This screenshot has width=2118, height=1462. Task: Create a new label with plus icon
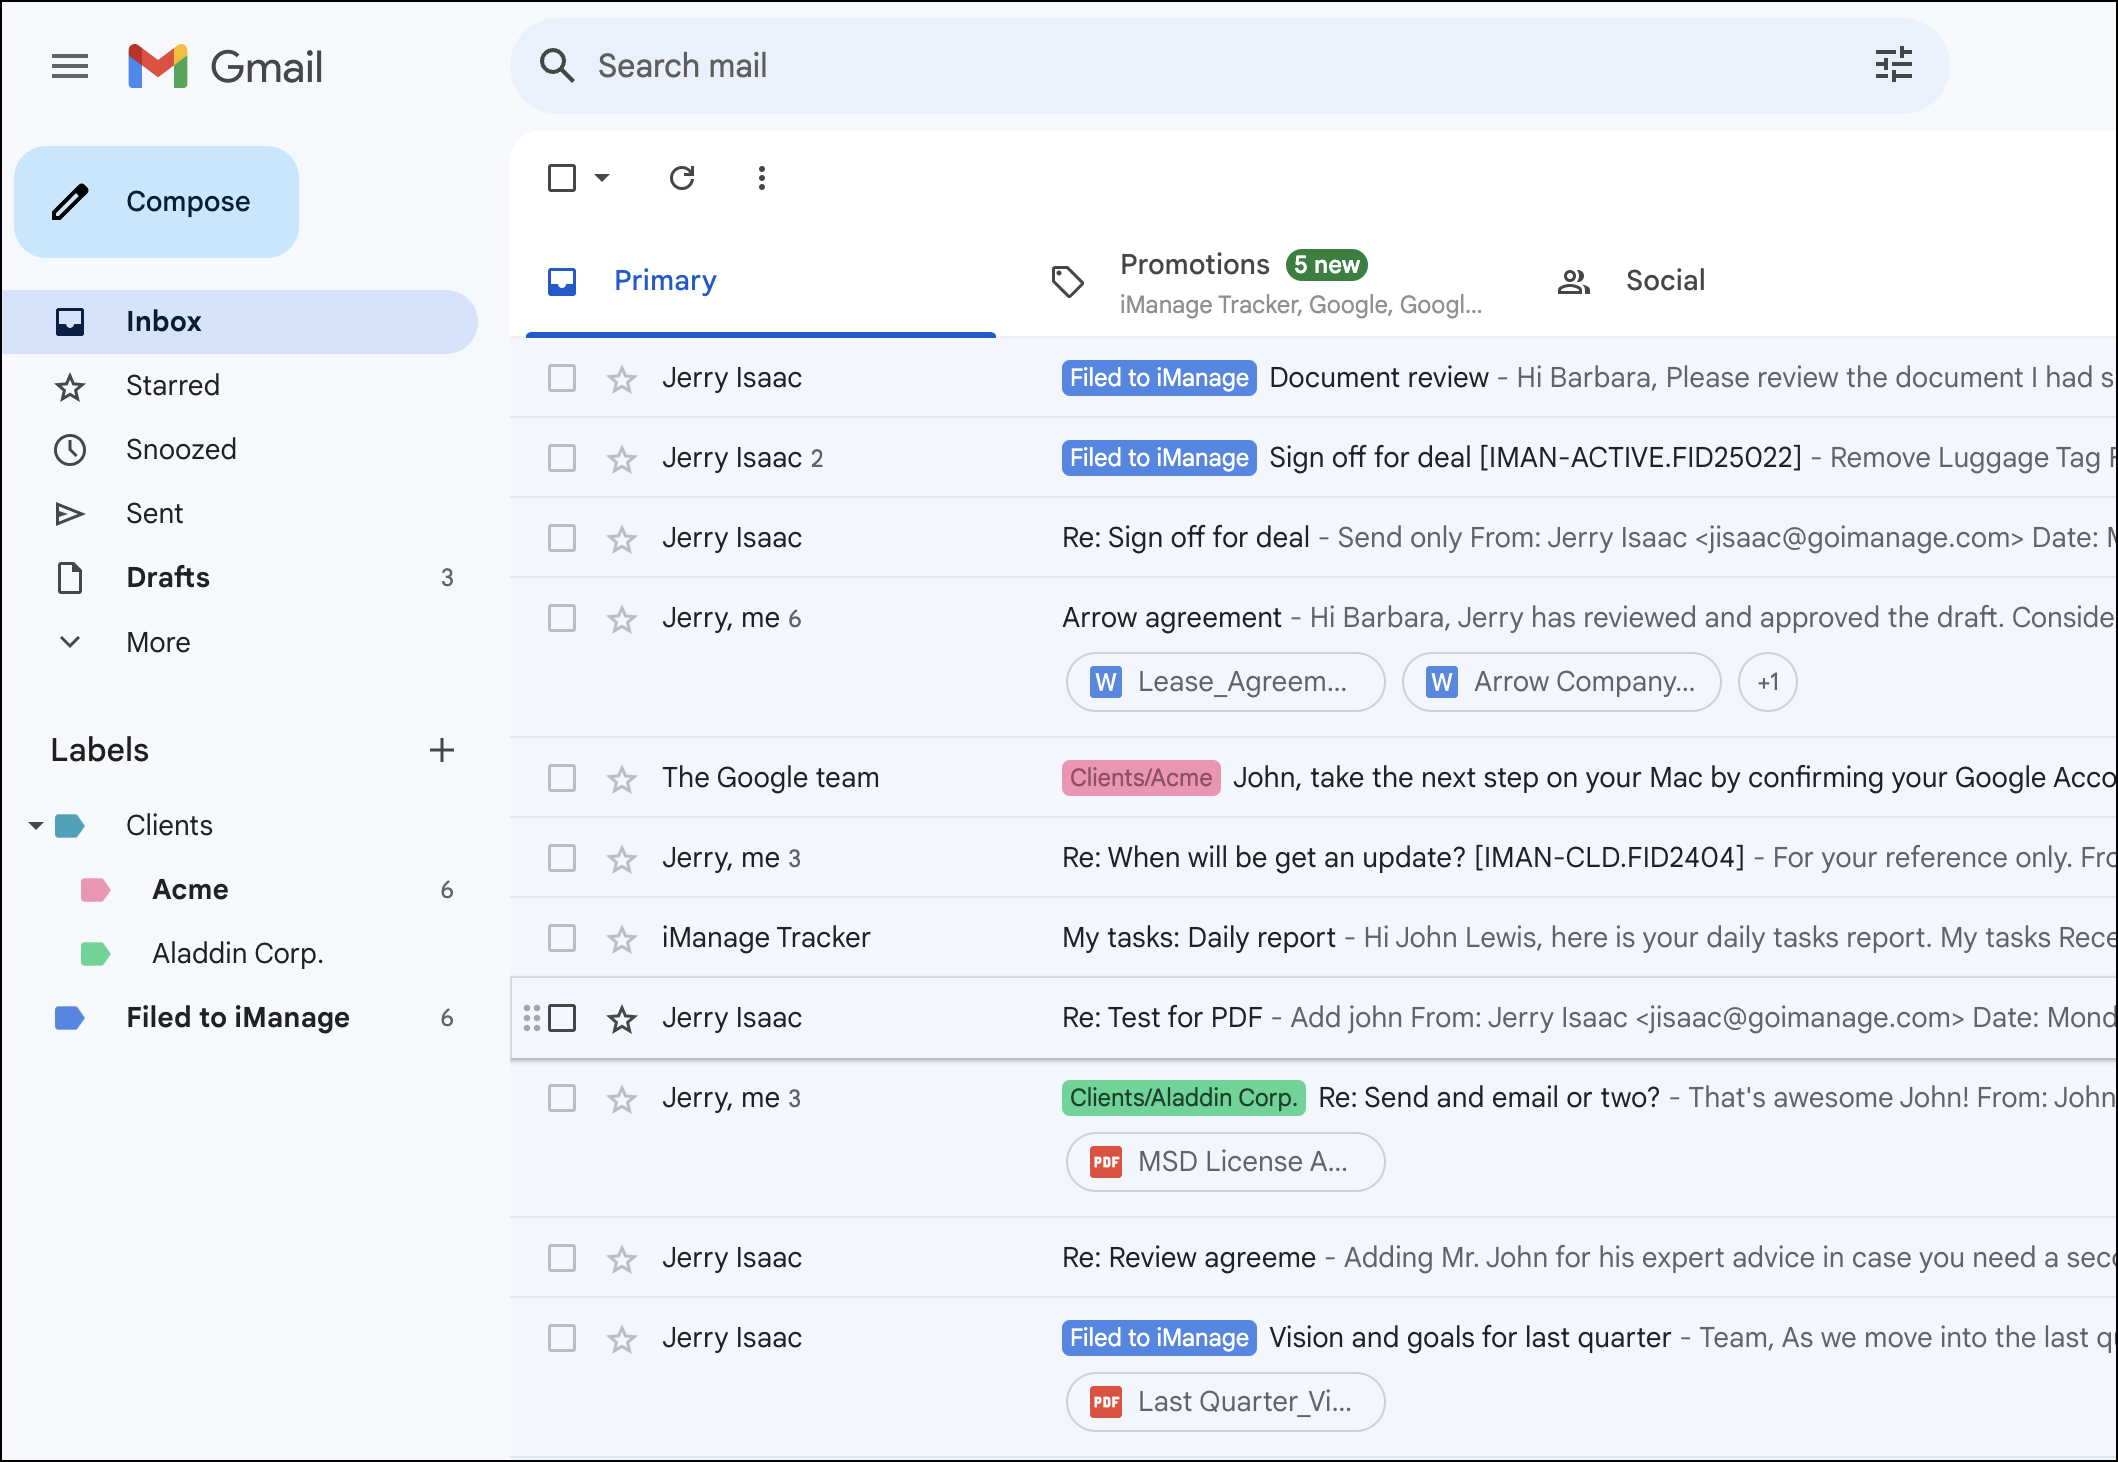click(442, 750)
